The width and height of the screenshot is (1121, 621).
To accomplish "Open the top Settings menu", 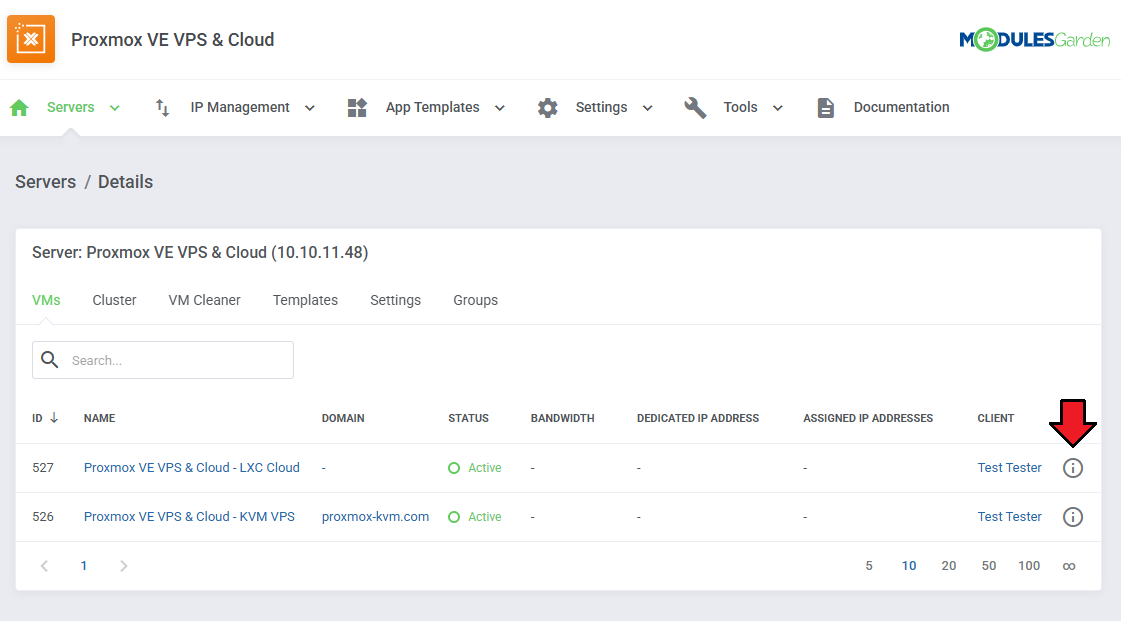I will [601, 107].
